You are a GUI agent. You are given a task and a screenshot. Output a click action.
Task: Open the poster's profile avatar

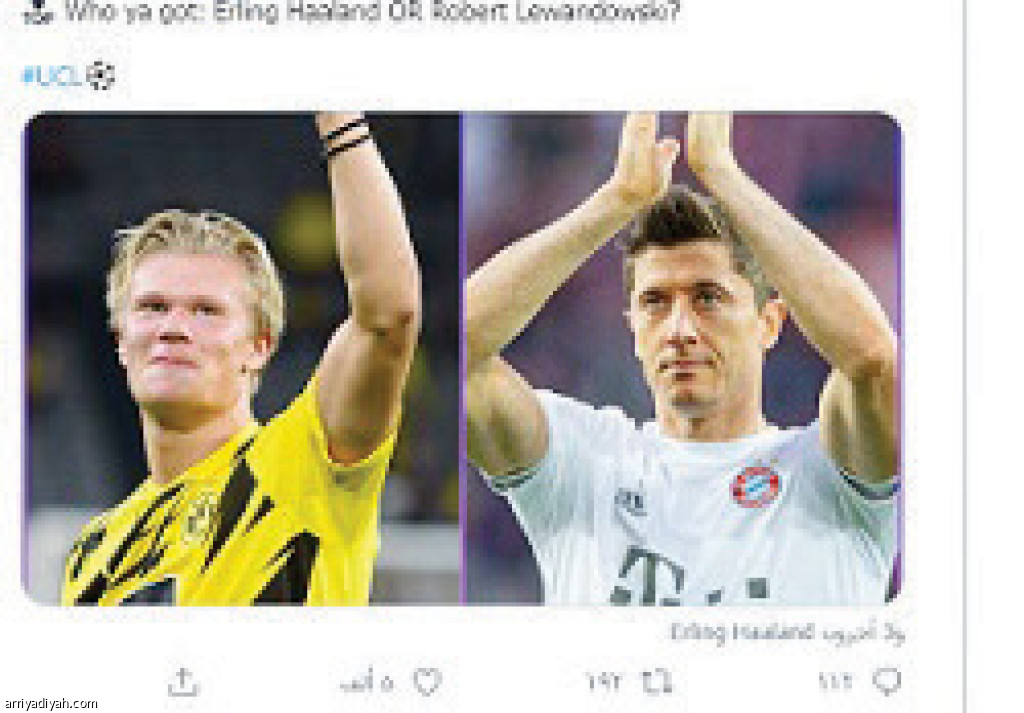tap(38, 12)
